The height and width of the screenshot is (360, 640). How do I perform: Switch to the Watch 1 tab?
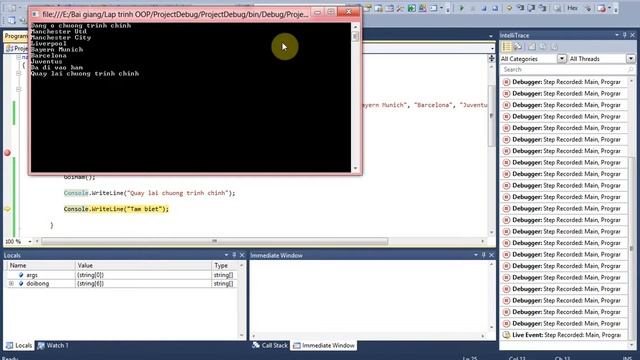coord(53,345)
